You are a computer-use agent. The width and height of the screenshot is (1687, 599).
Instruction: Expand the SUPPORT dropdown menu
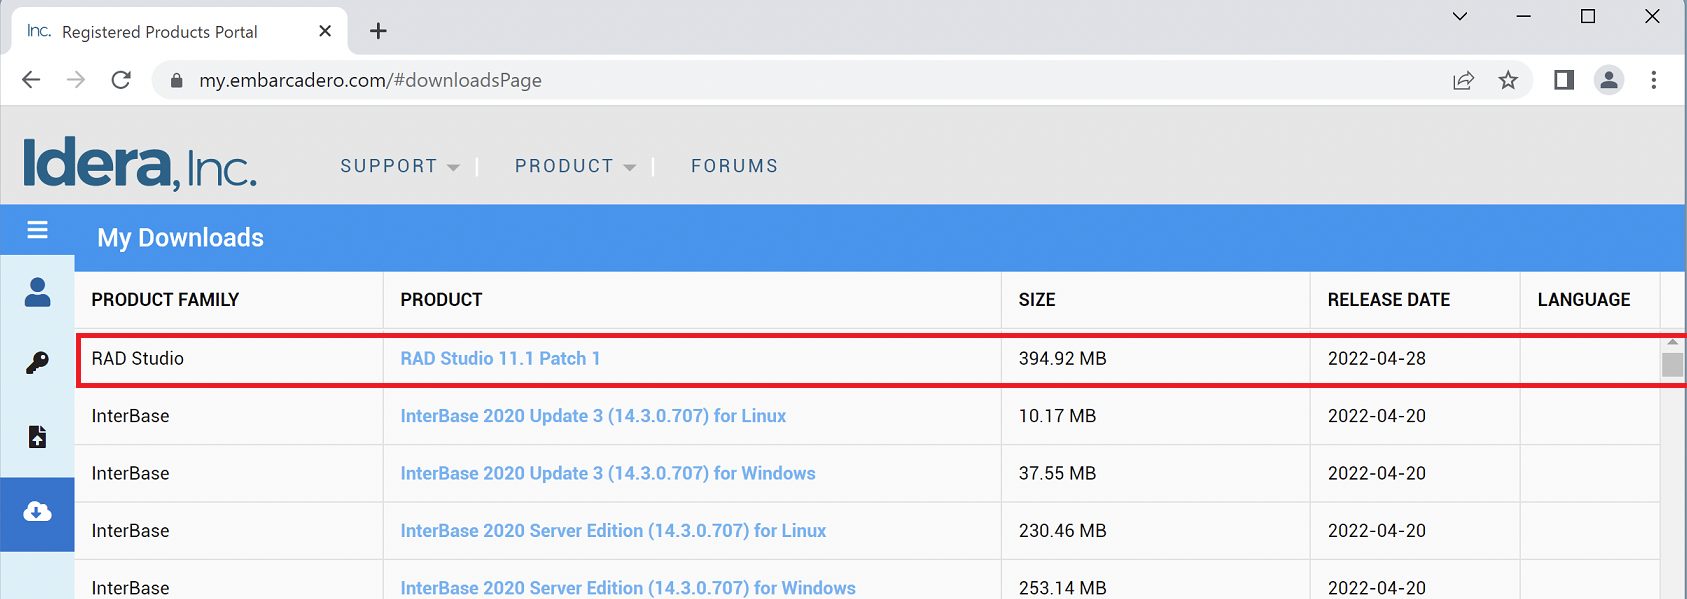[399, 166]
